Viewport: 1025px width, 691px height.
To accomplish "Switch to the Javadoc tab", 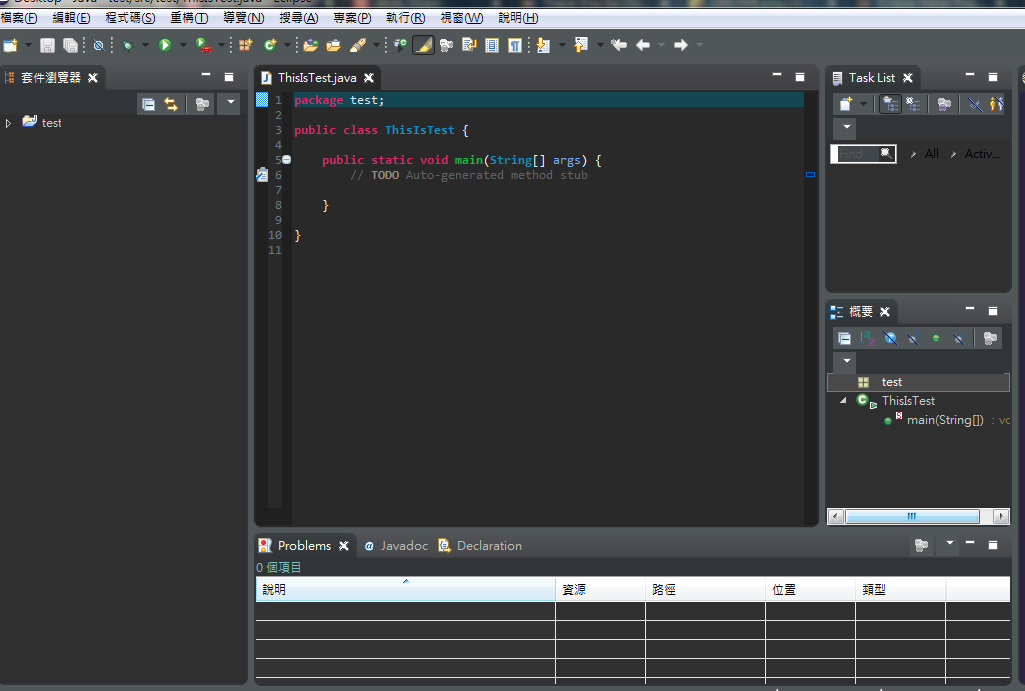I will [x=396, y=546].
